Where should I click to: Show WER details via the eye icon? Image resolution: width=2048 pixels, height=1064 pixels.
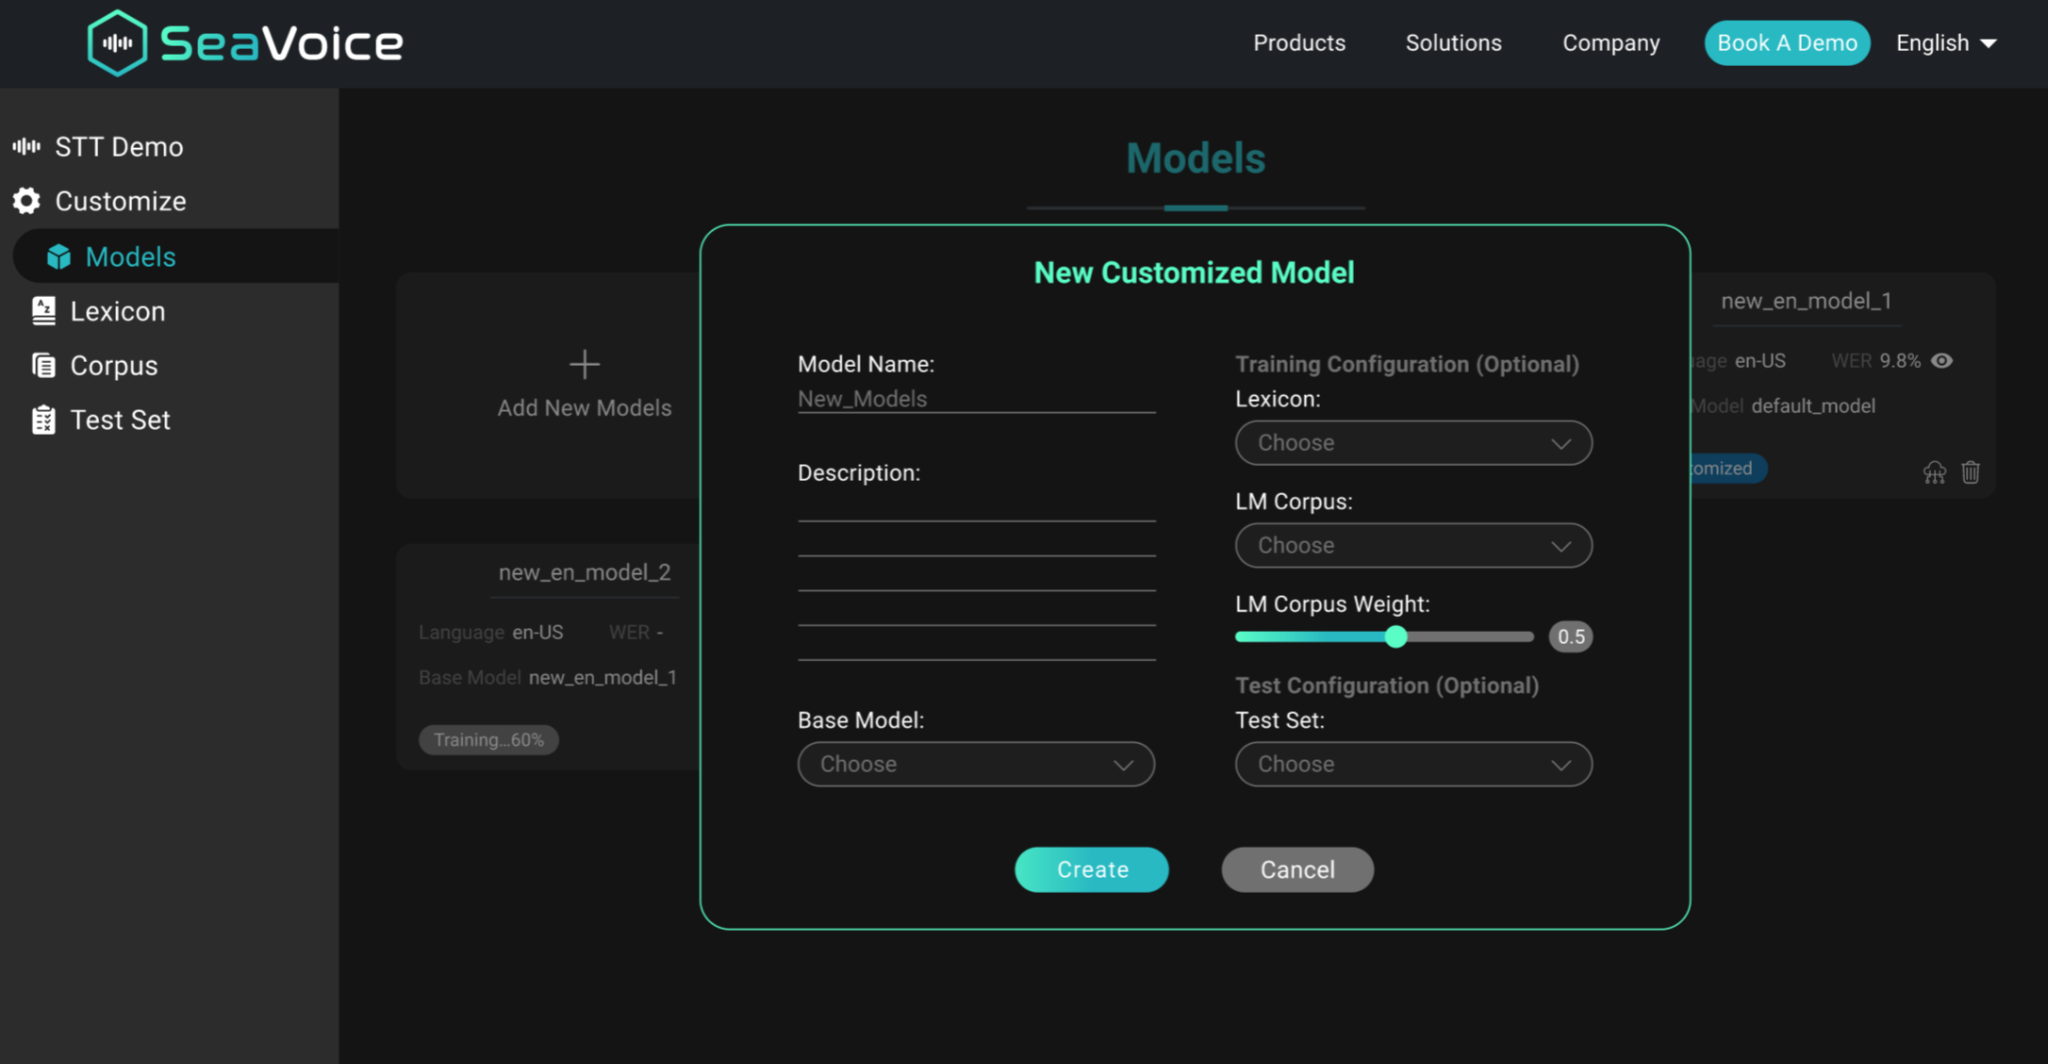tap(1943, 361)
